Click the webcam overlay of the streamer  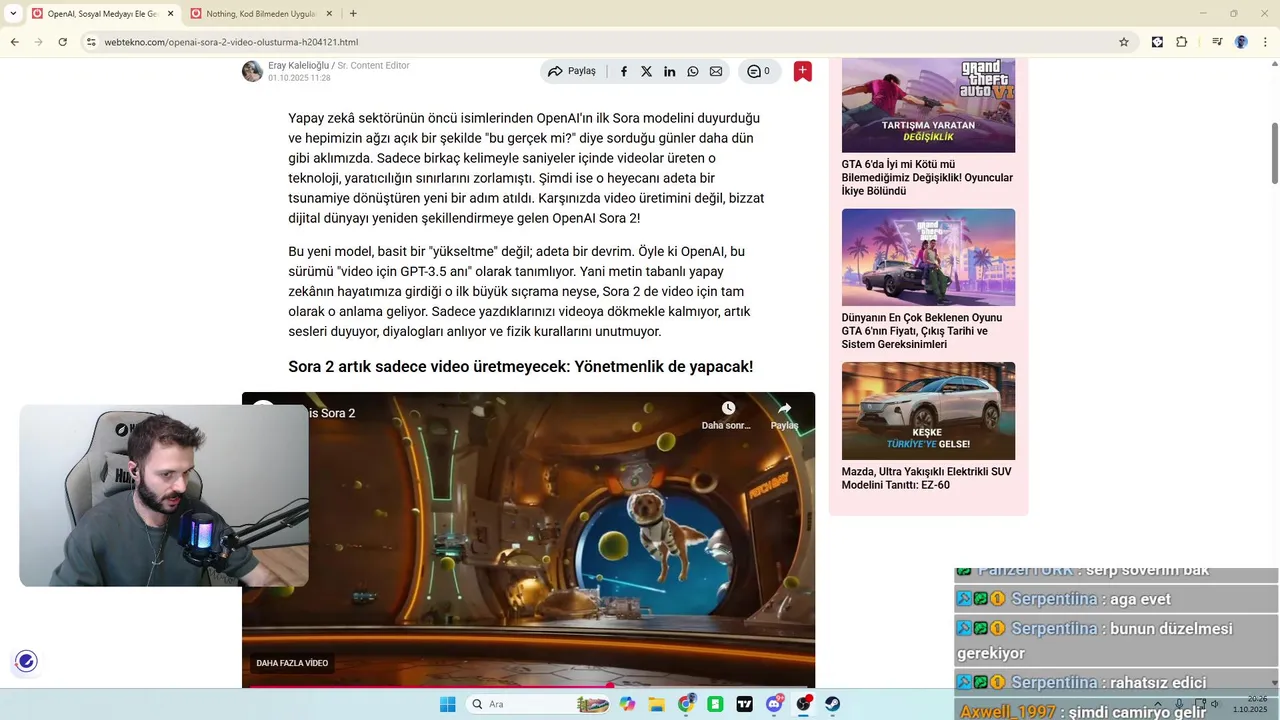[164, 495]
